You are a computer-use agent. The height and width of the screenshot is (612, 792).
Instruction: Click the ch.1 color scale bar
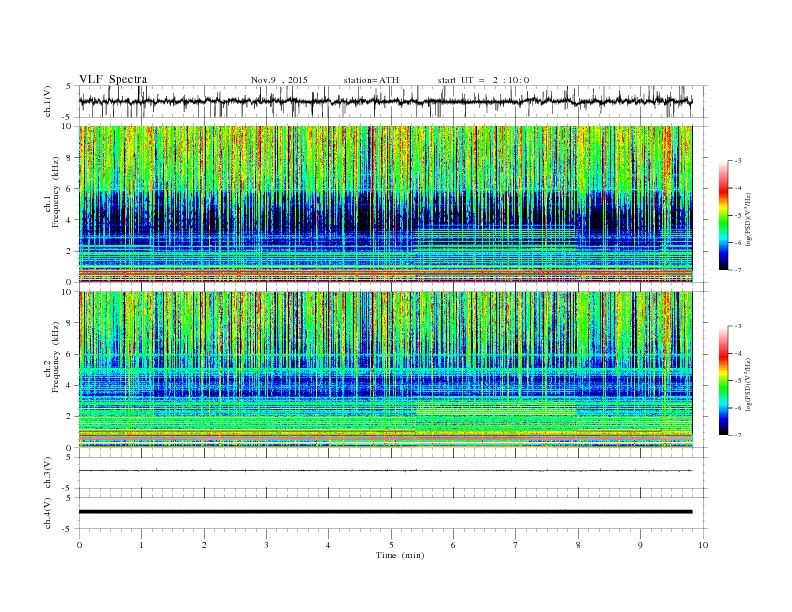click(x=723, y=215)
